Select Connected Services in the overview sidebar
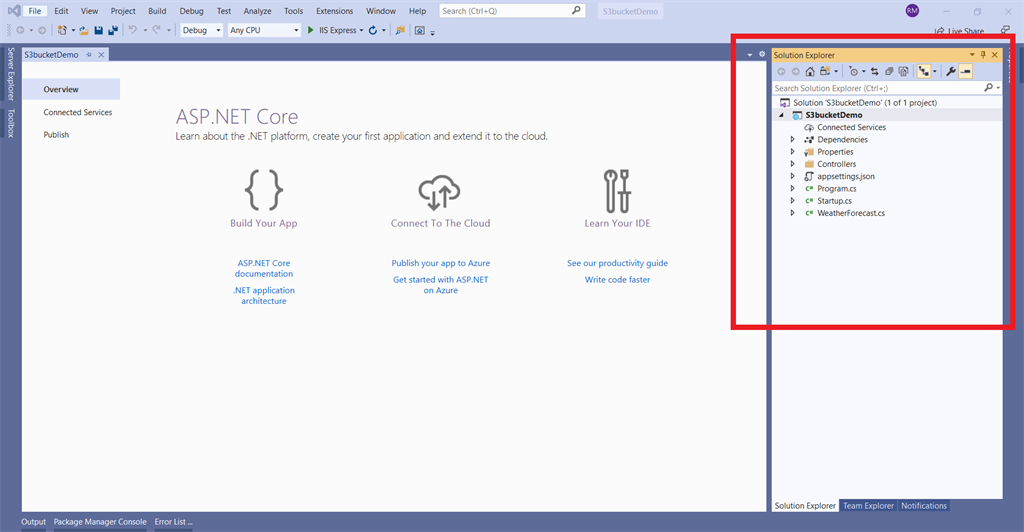 (78, 112)
